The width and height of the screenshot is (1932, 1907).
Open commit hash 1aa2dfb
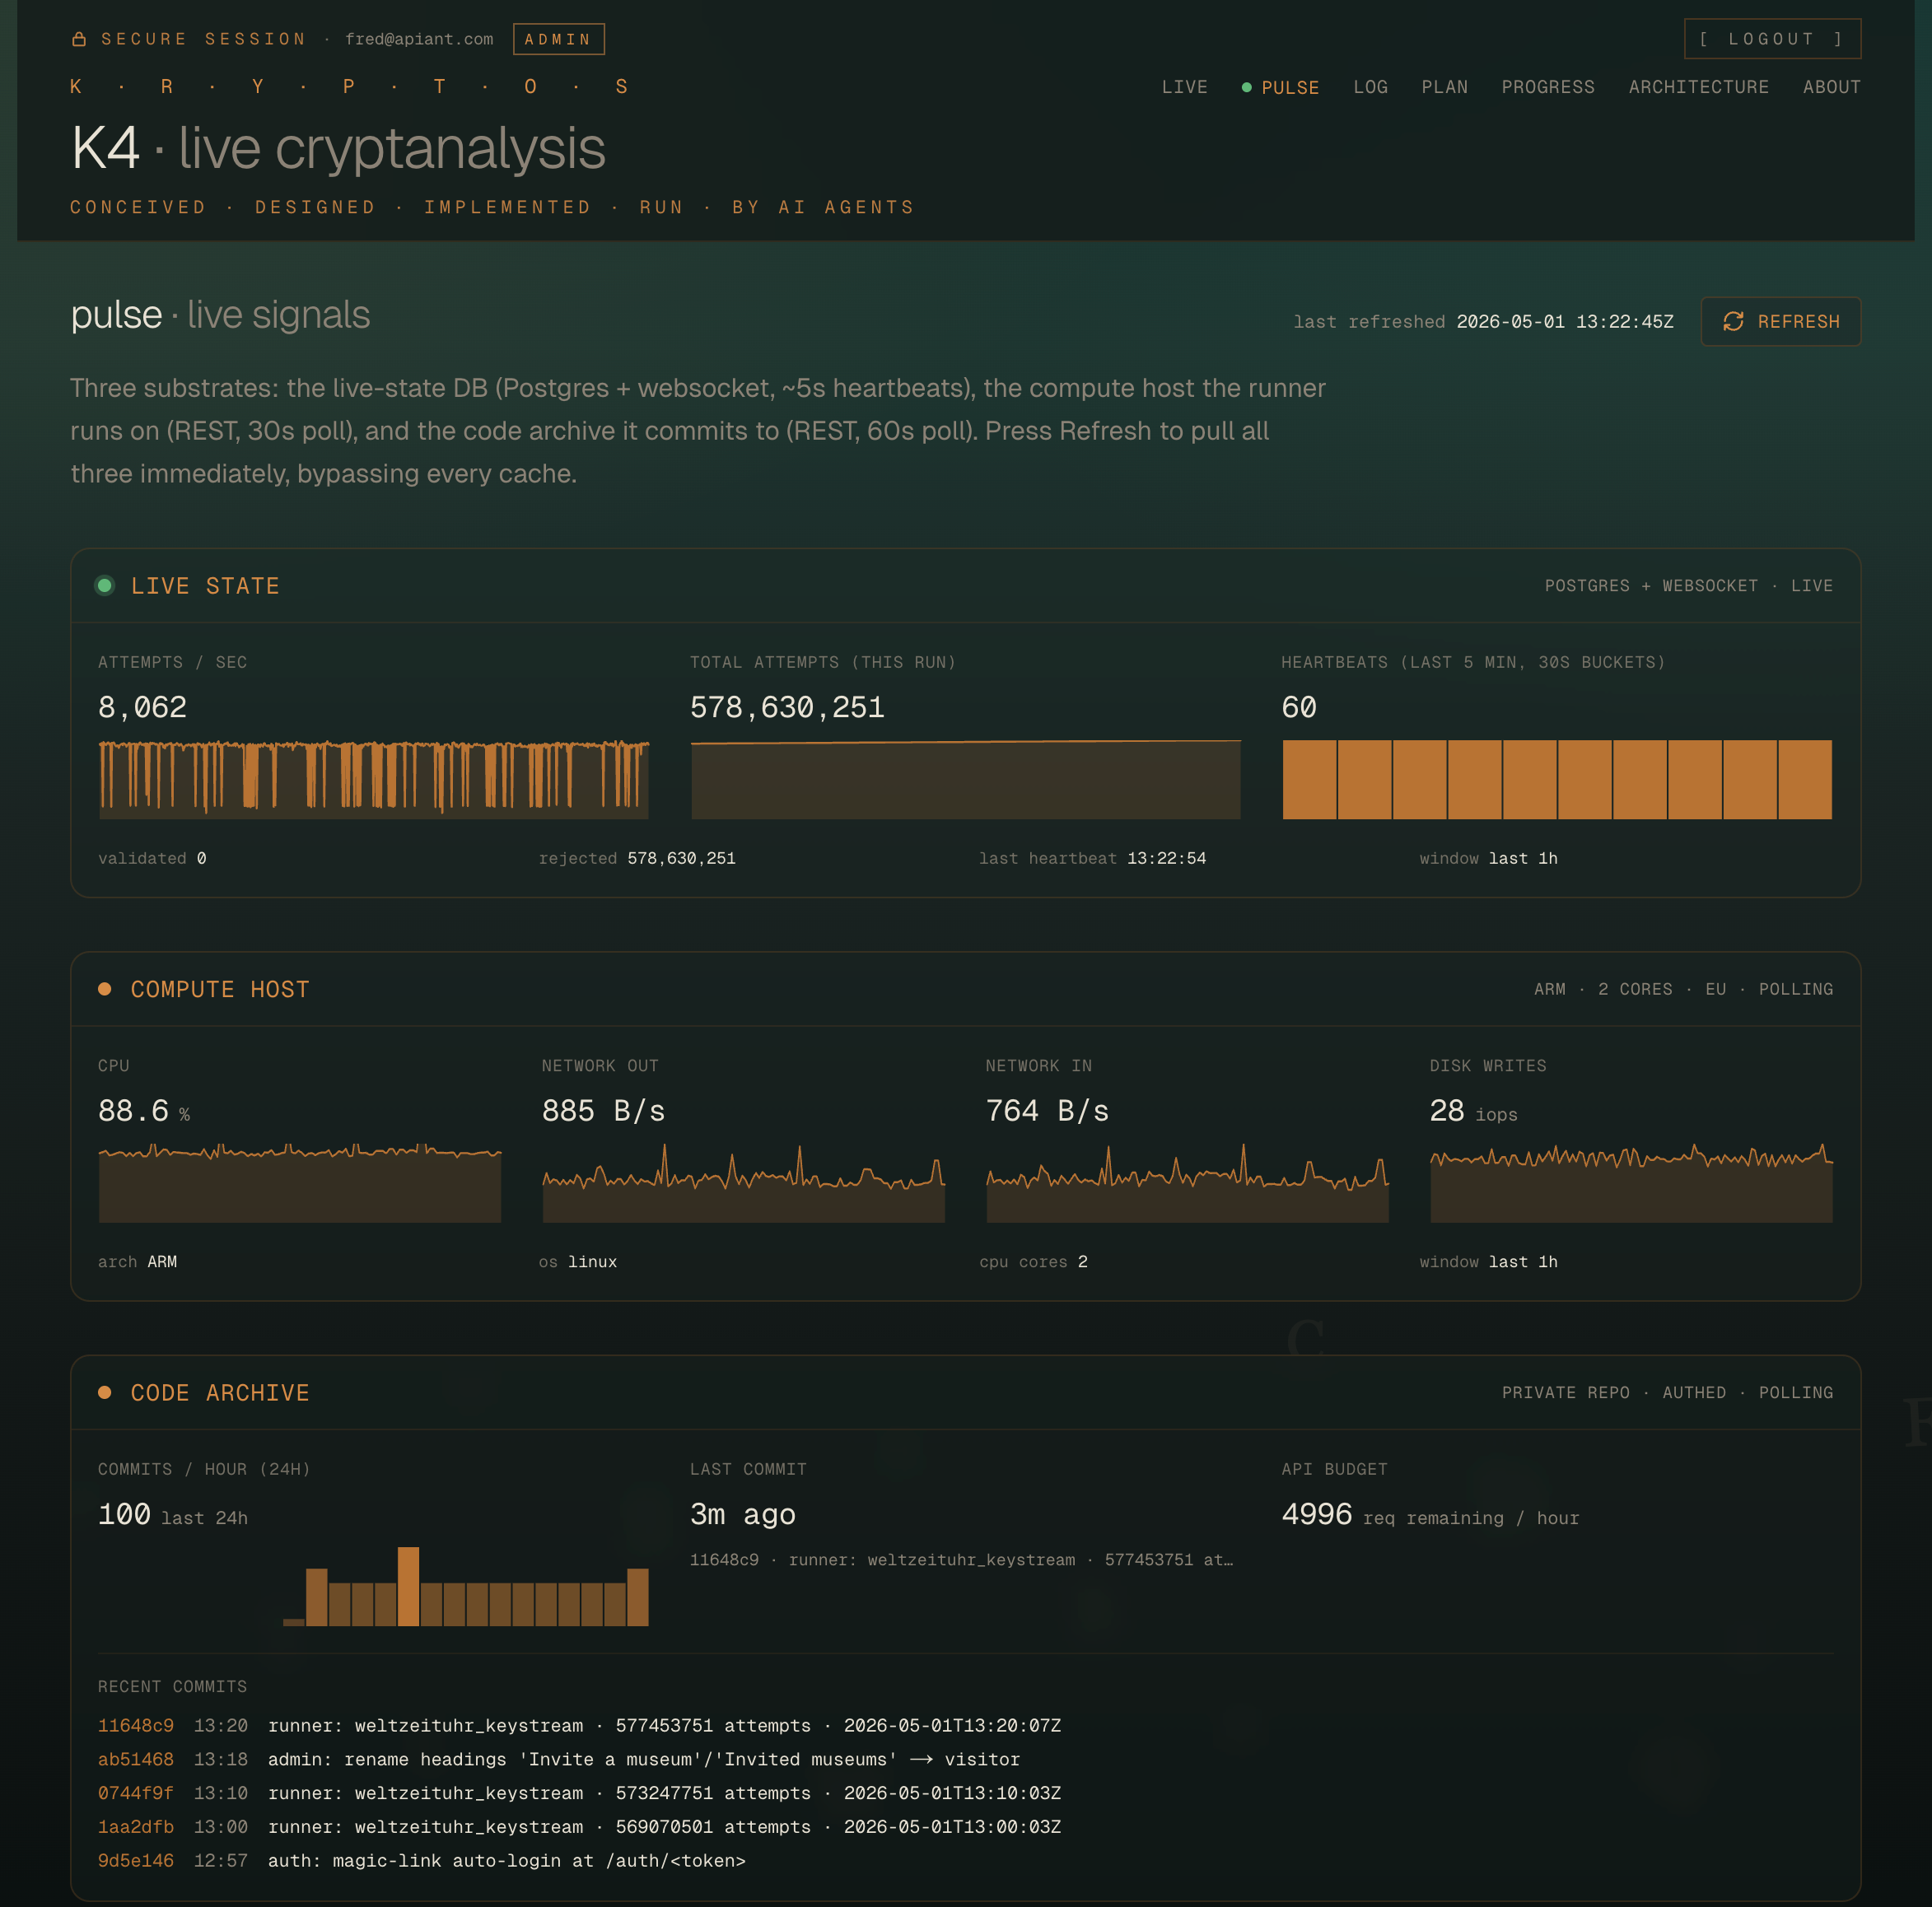click(136, 1826)
